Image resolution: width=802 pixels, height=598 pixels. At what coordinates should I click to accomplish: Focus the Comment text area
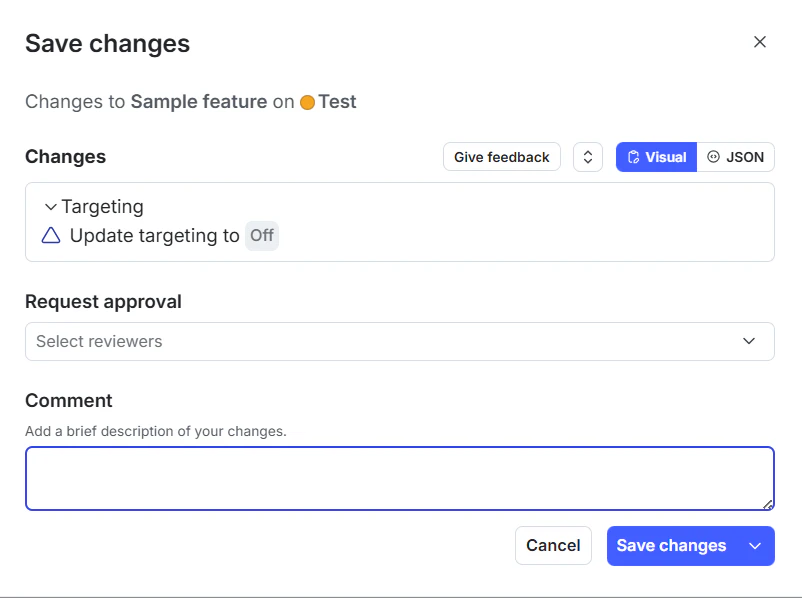pyautogui.click(x=399, y=478)
